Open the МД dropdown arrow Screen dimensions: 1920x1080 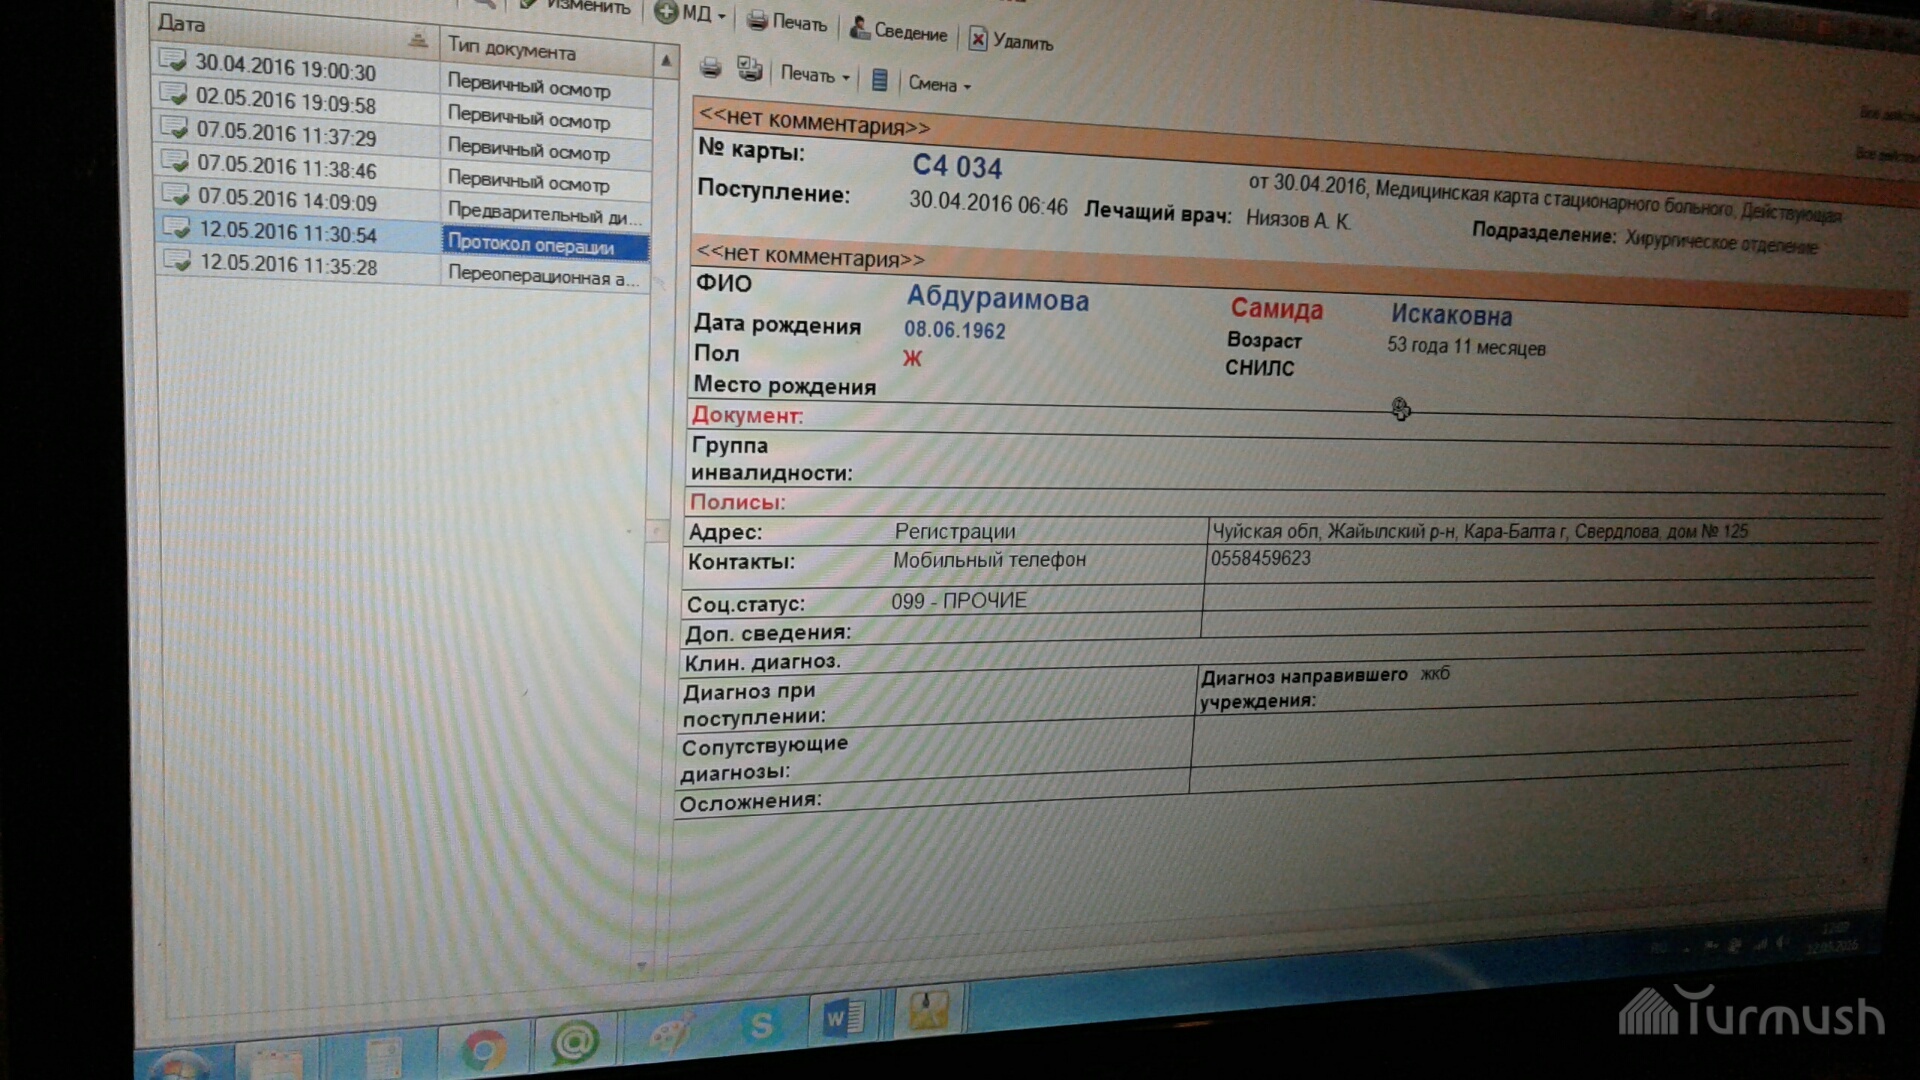click(722, 16)
